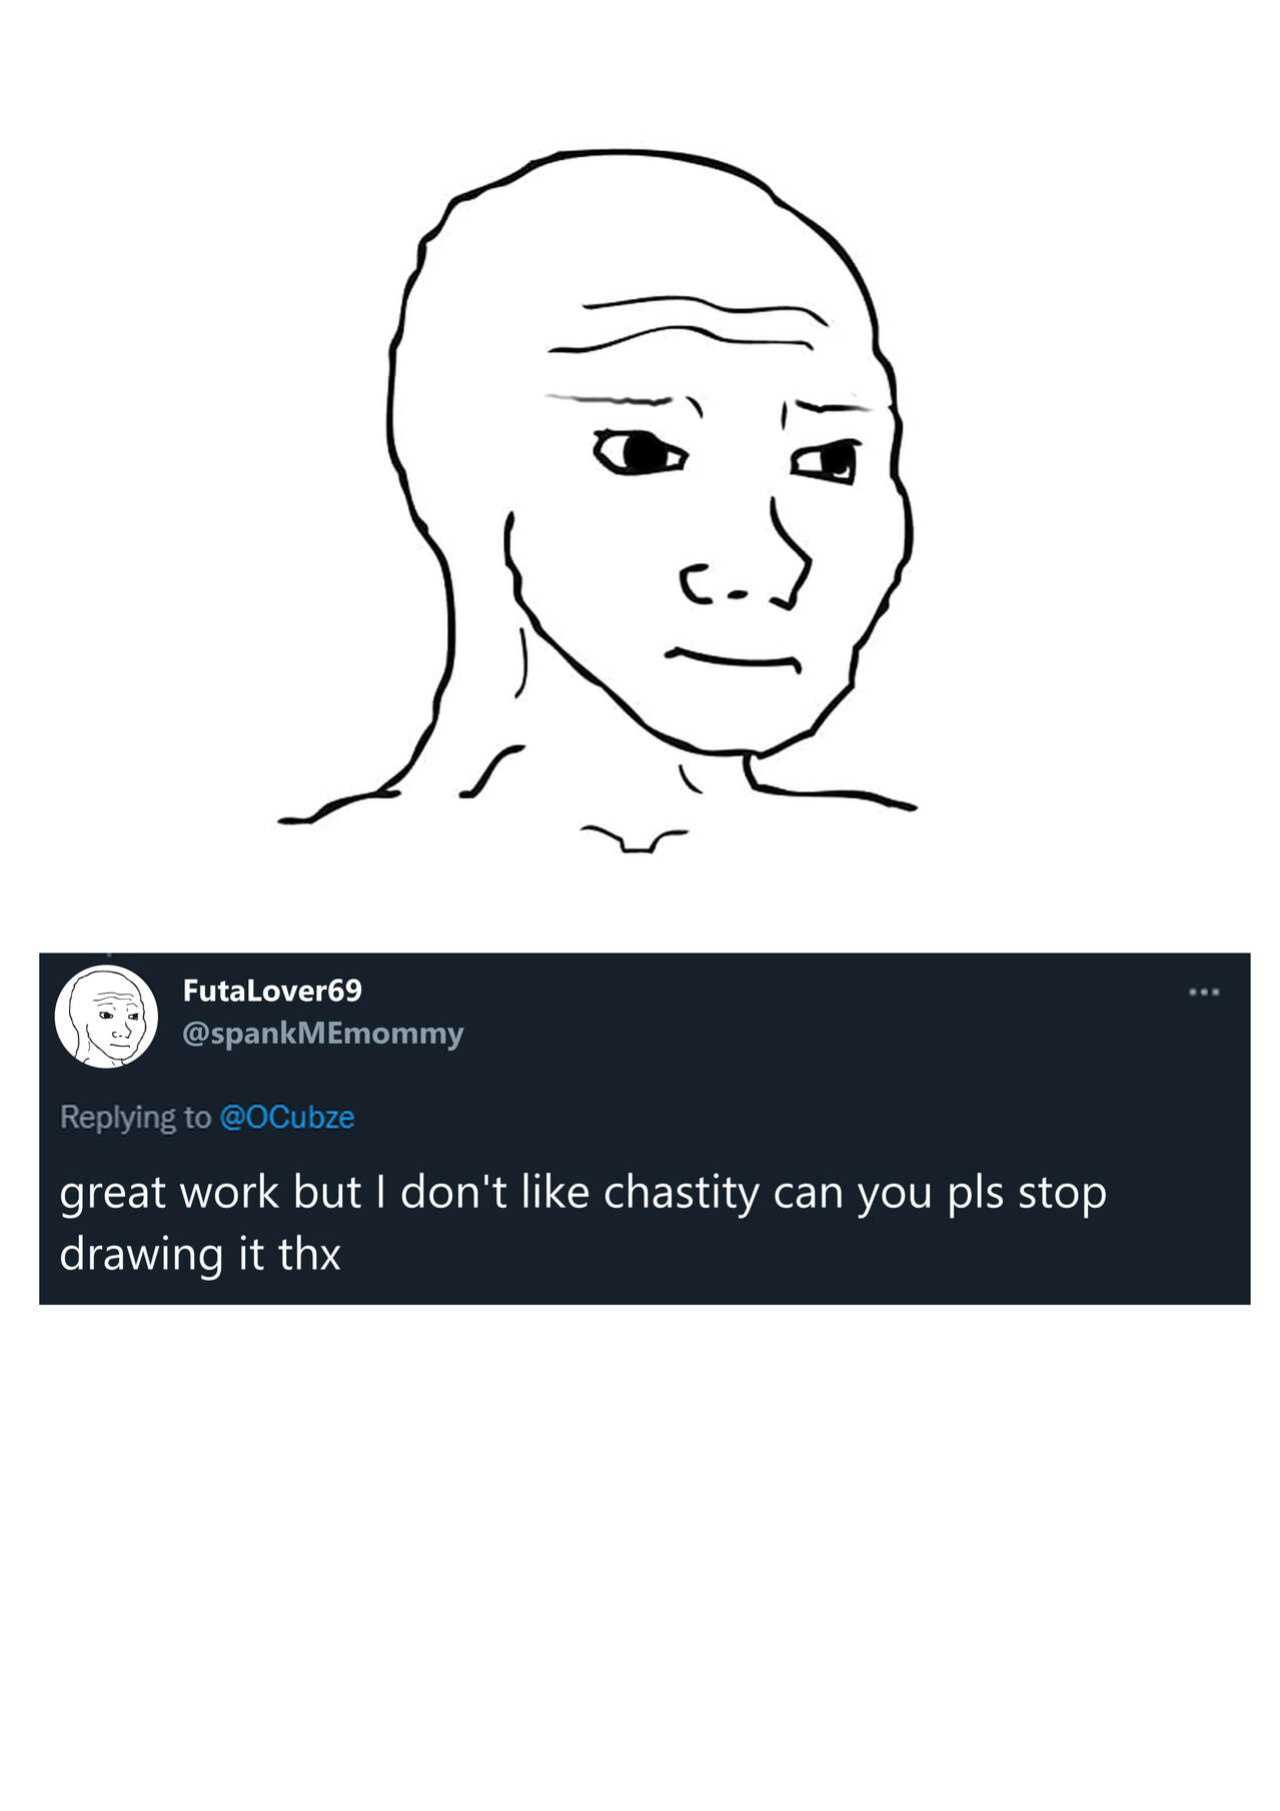Click the 'Replying to' label
This screenshot has width=1280, height=1811.
pos(135,1117)
